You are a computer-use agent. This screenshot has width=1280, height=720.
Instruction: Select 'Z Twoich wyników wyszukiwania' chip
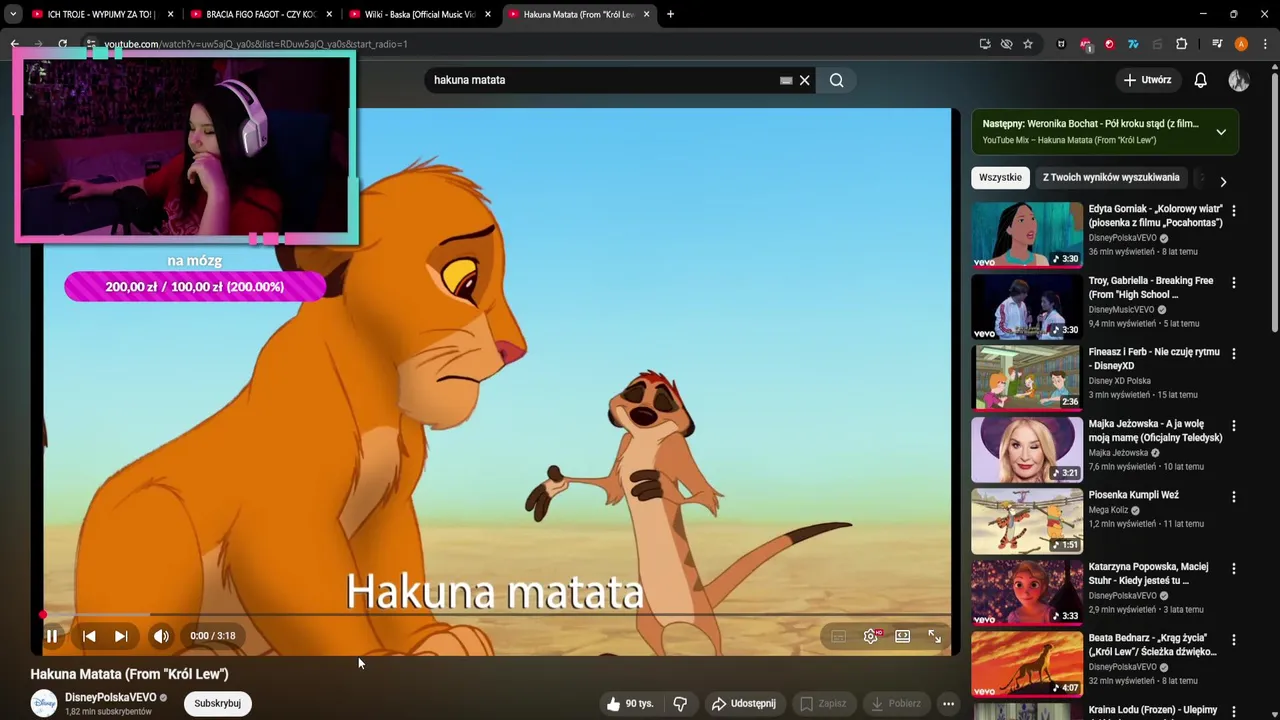[1111, 177]
